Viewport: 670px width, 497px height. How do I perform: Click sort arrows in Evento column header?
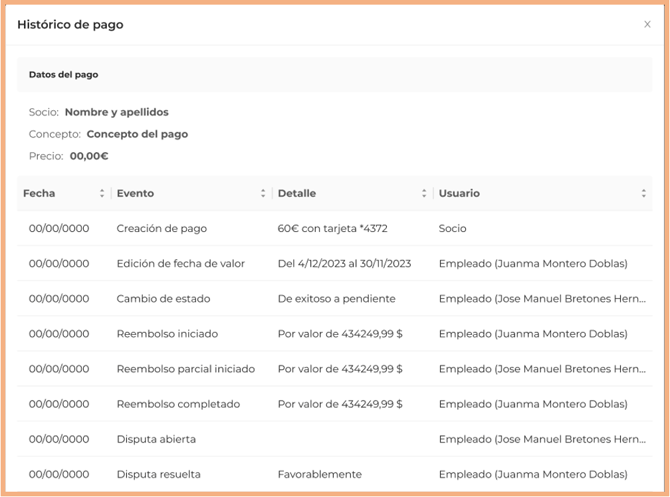click(263, 194)
